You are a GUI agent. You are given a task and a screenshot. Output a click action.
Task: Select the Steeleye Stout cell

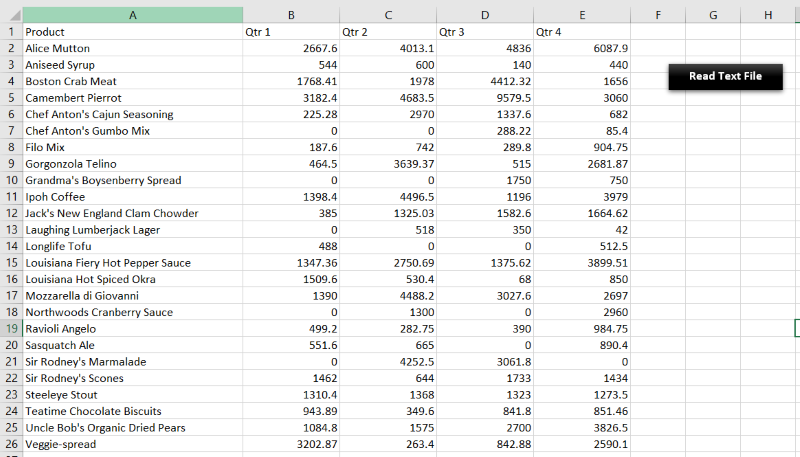pos(133,395)
